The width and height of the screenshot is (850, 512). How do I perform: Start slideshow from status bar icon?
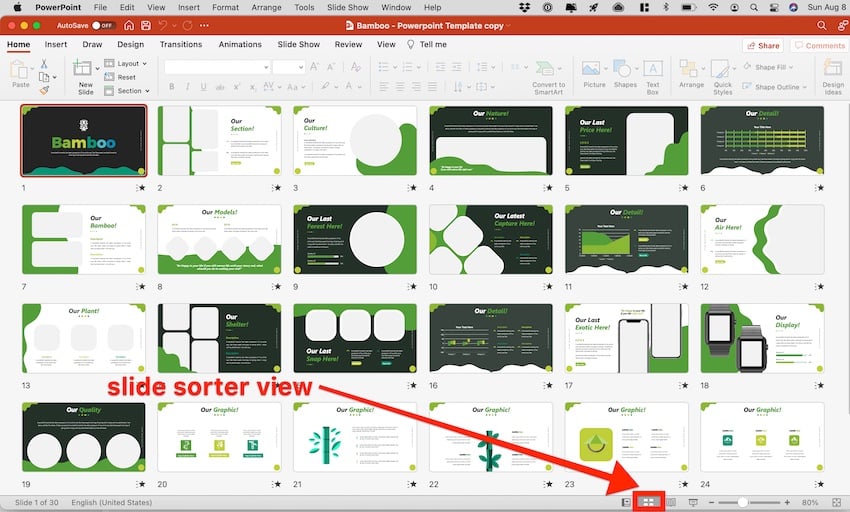[x=693, y=502]
